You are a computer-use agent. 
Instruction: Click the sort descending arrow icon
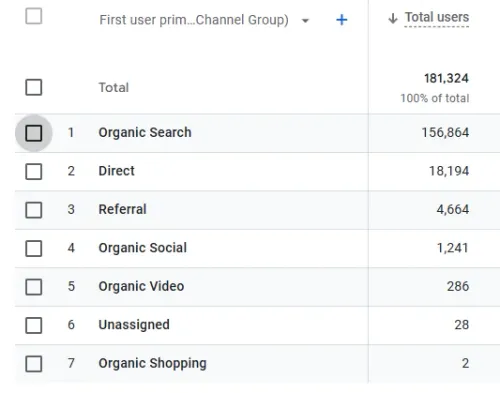pos(393,18)
